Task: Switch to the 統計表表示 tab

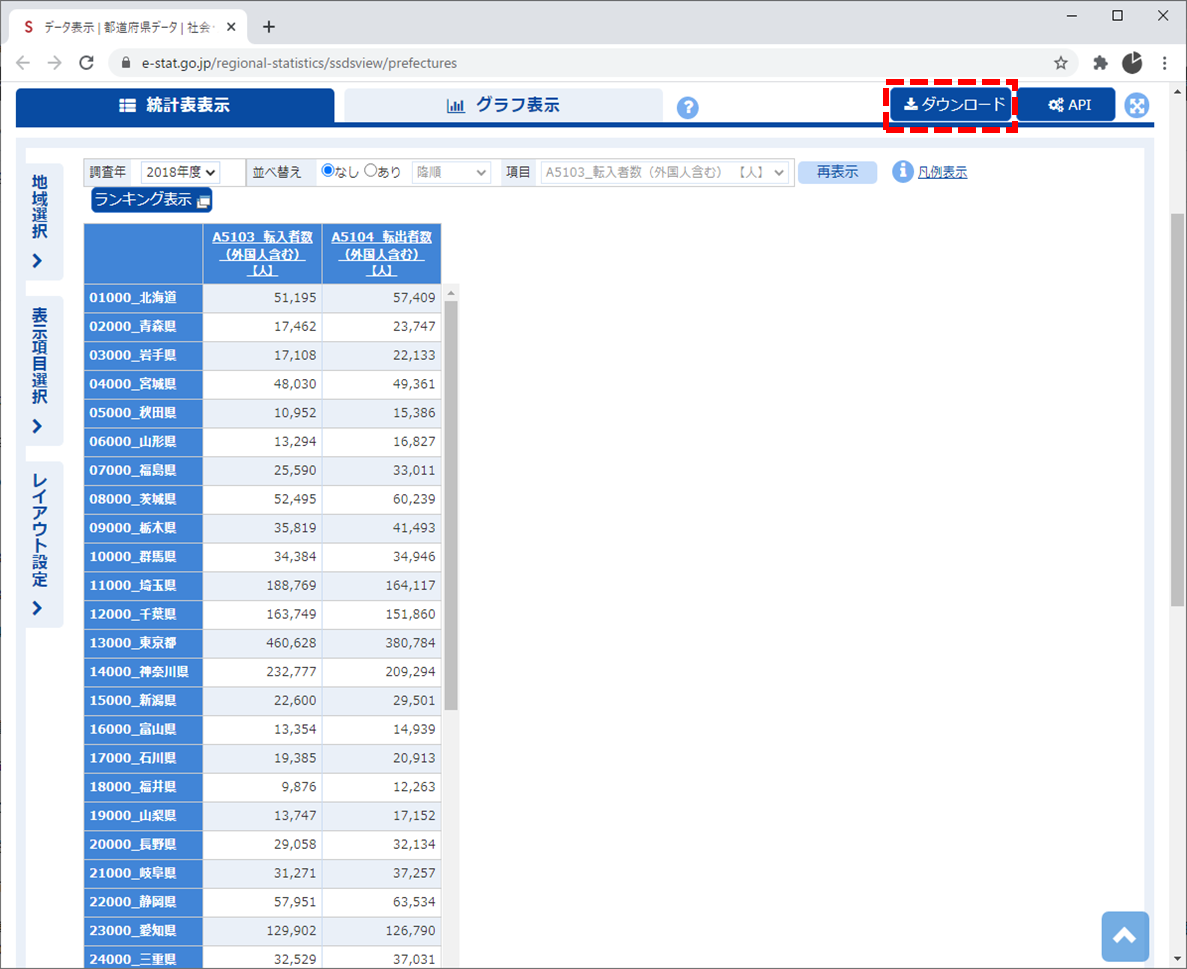Action: [x=175, y=105]
